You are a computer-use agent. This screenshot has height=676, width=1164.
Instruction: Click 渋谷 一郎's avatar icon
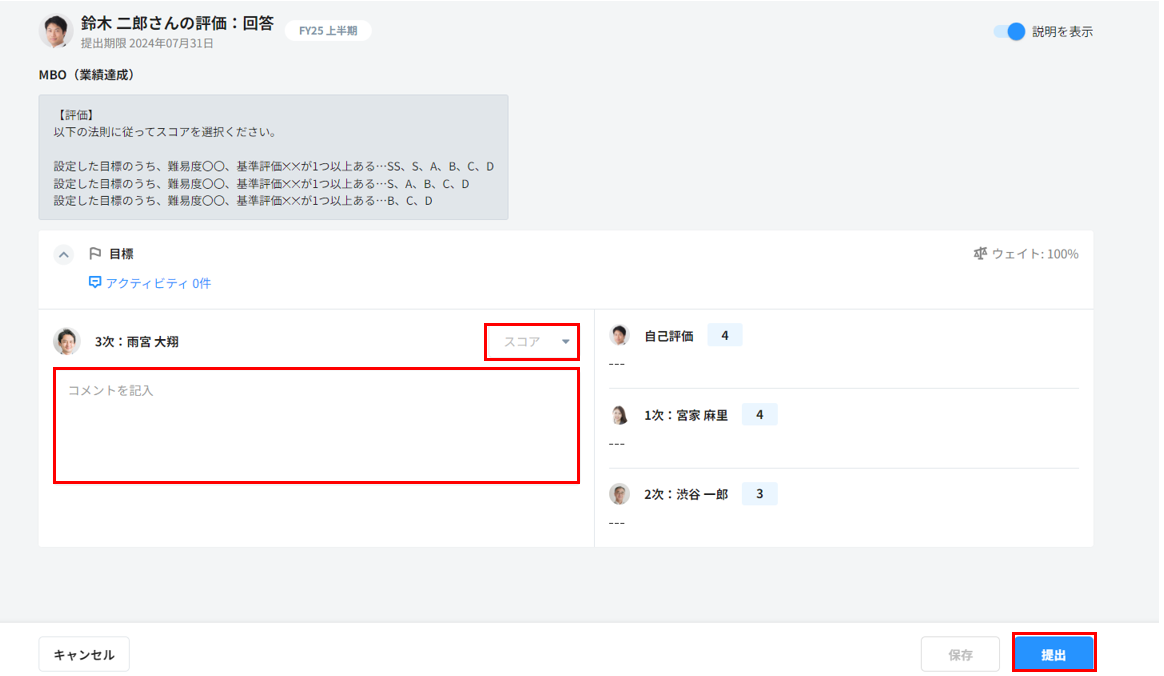pyautogui.click(x=620, y=494)
